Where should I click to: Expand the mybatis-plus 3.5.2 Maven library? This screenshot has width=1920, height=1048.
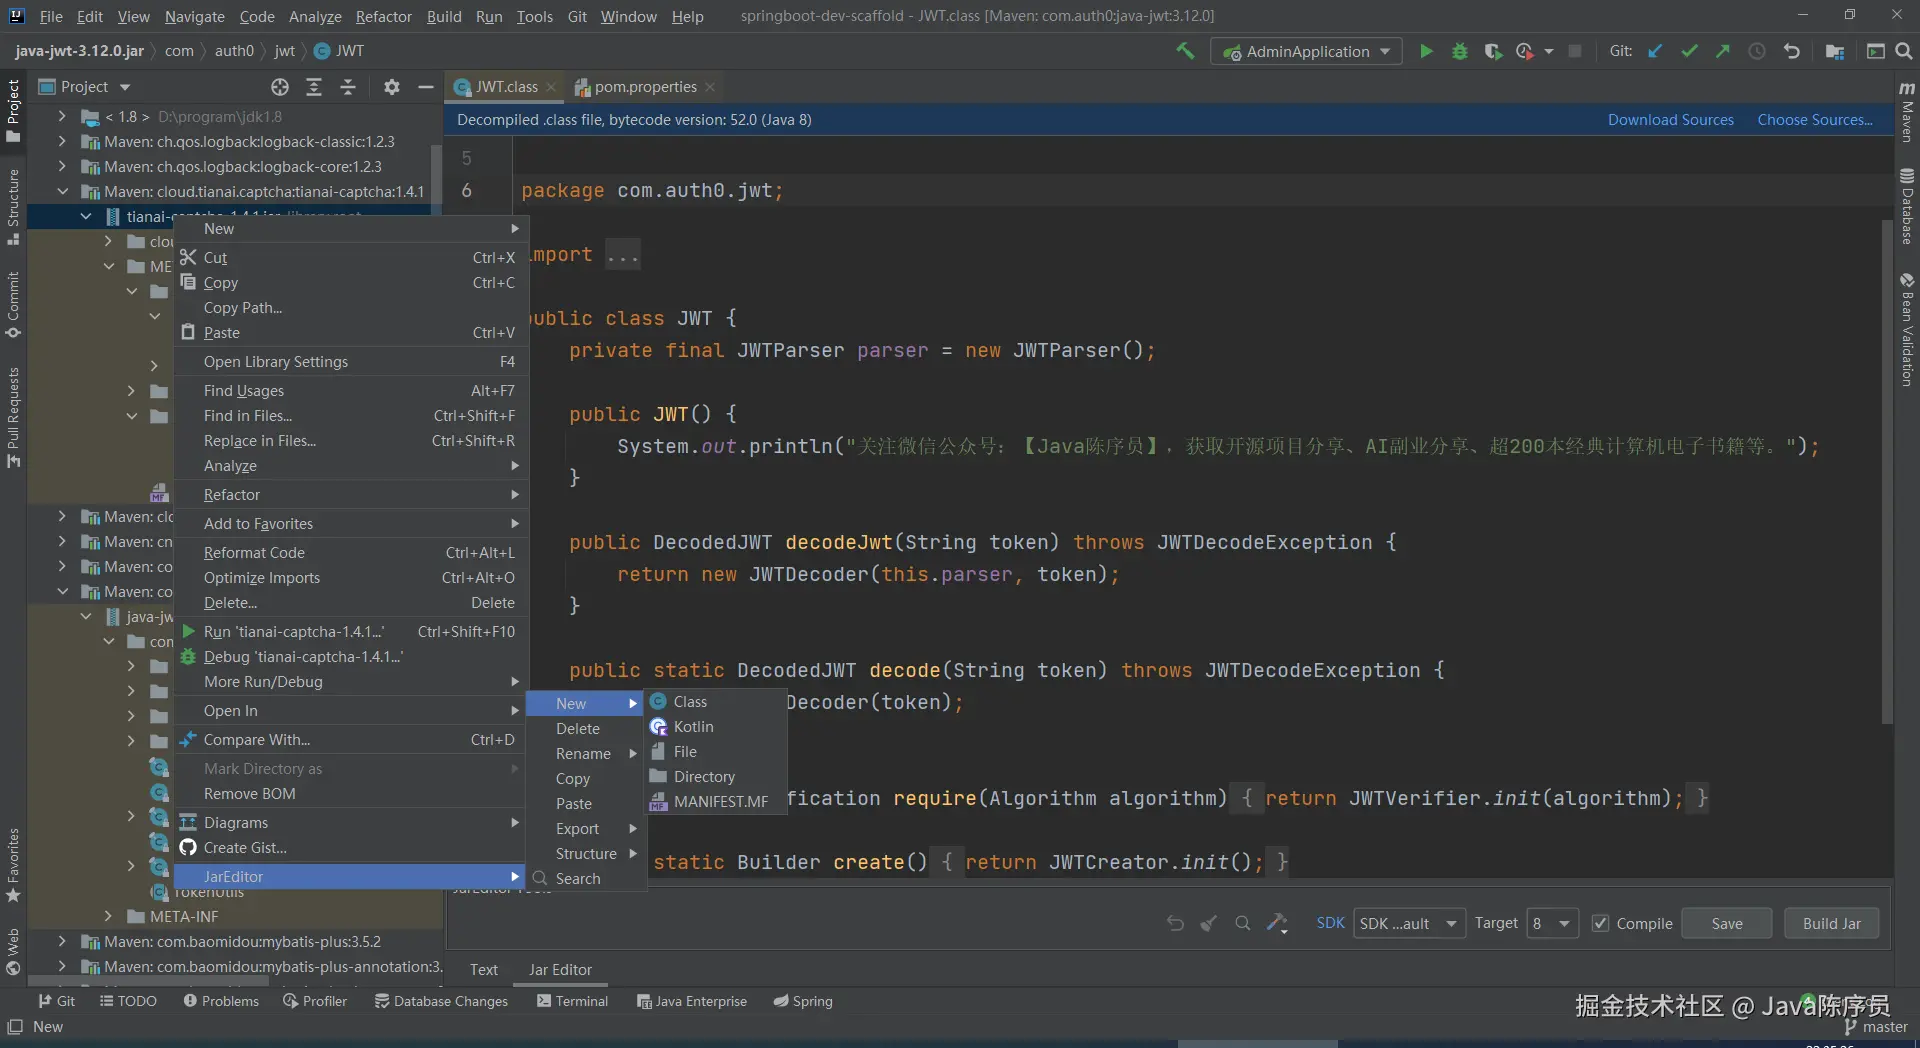point(62,941)
